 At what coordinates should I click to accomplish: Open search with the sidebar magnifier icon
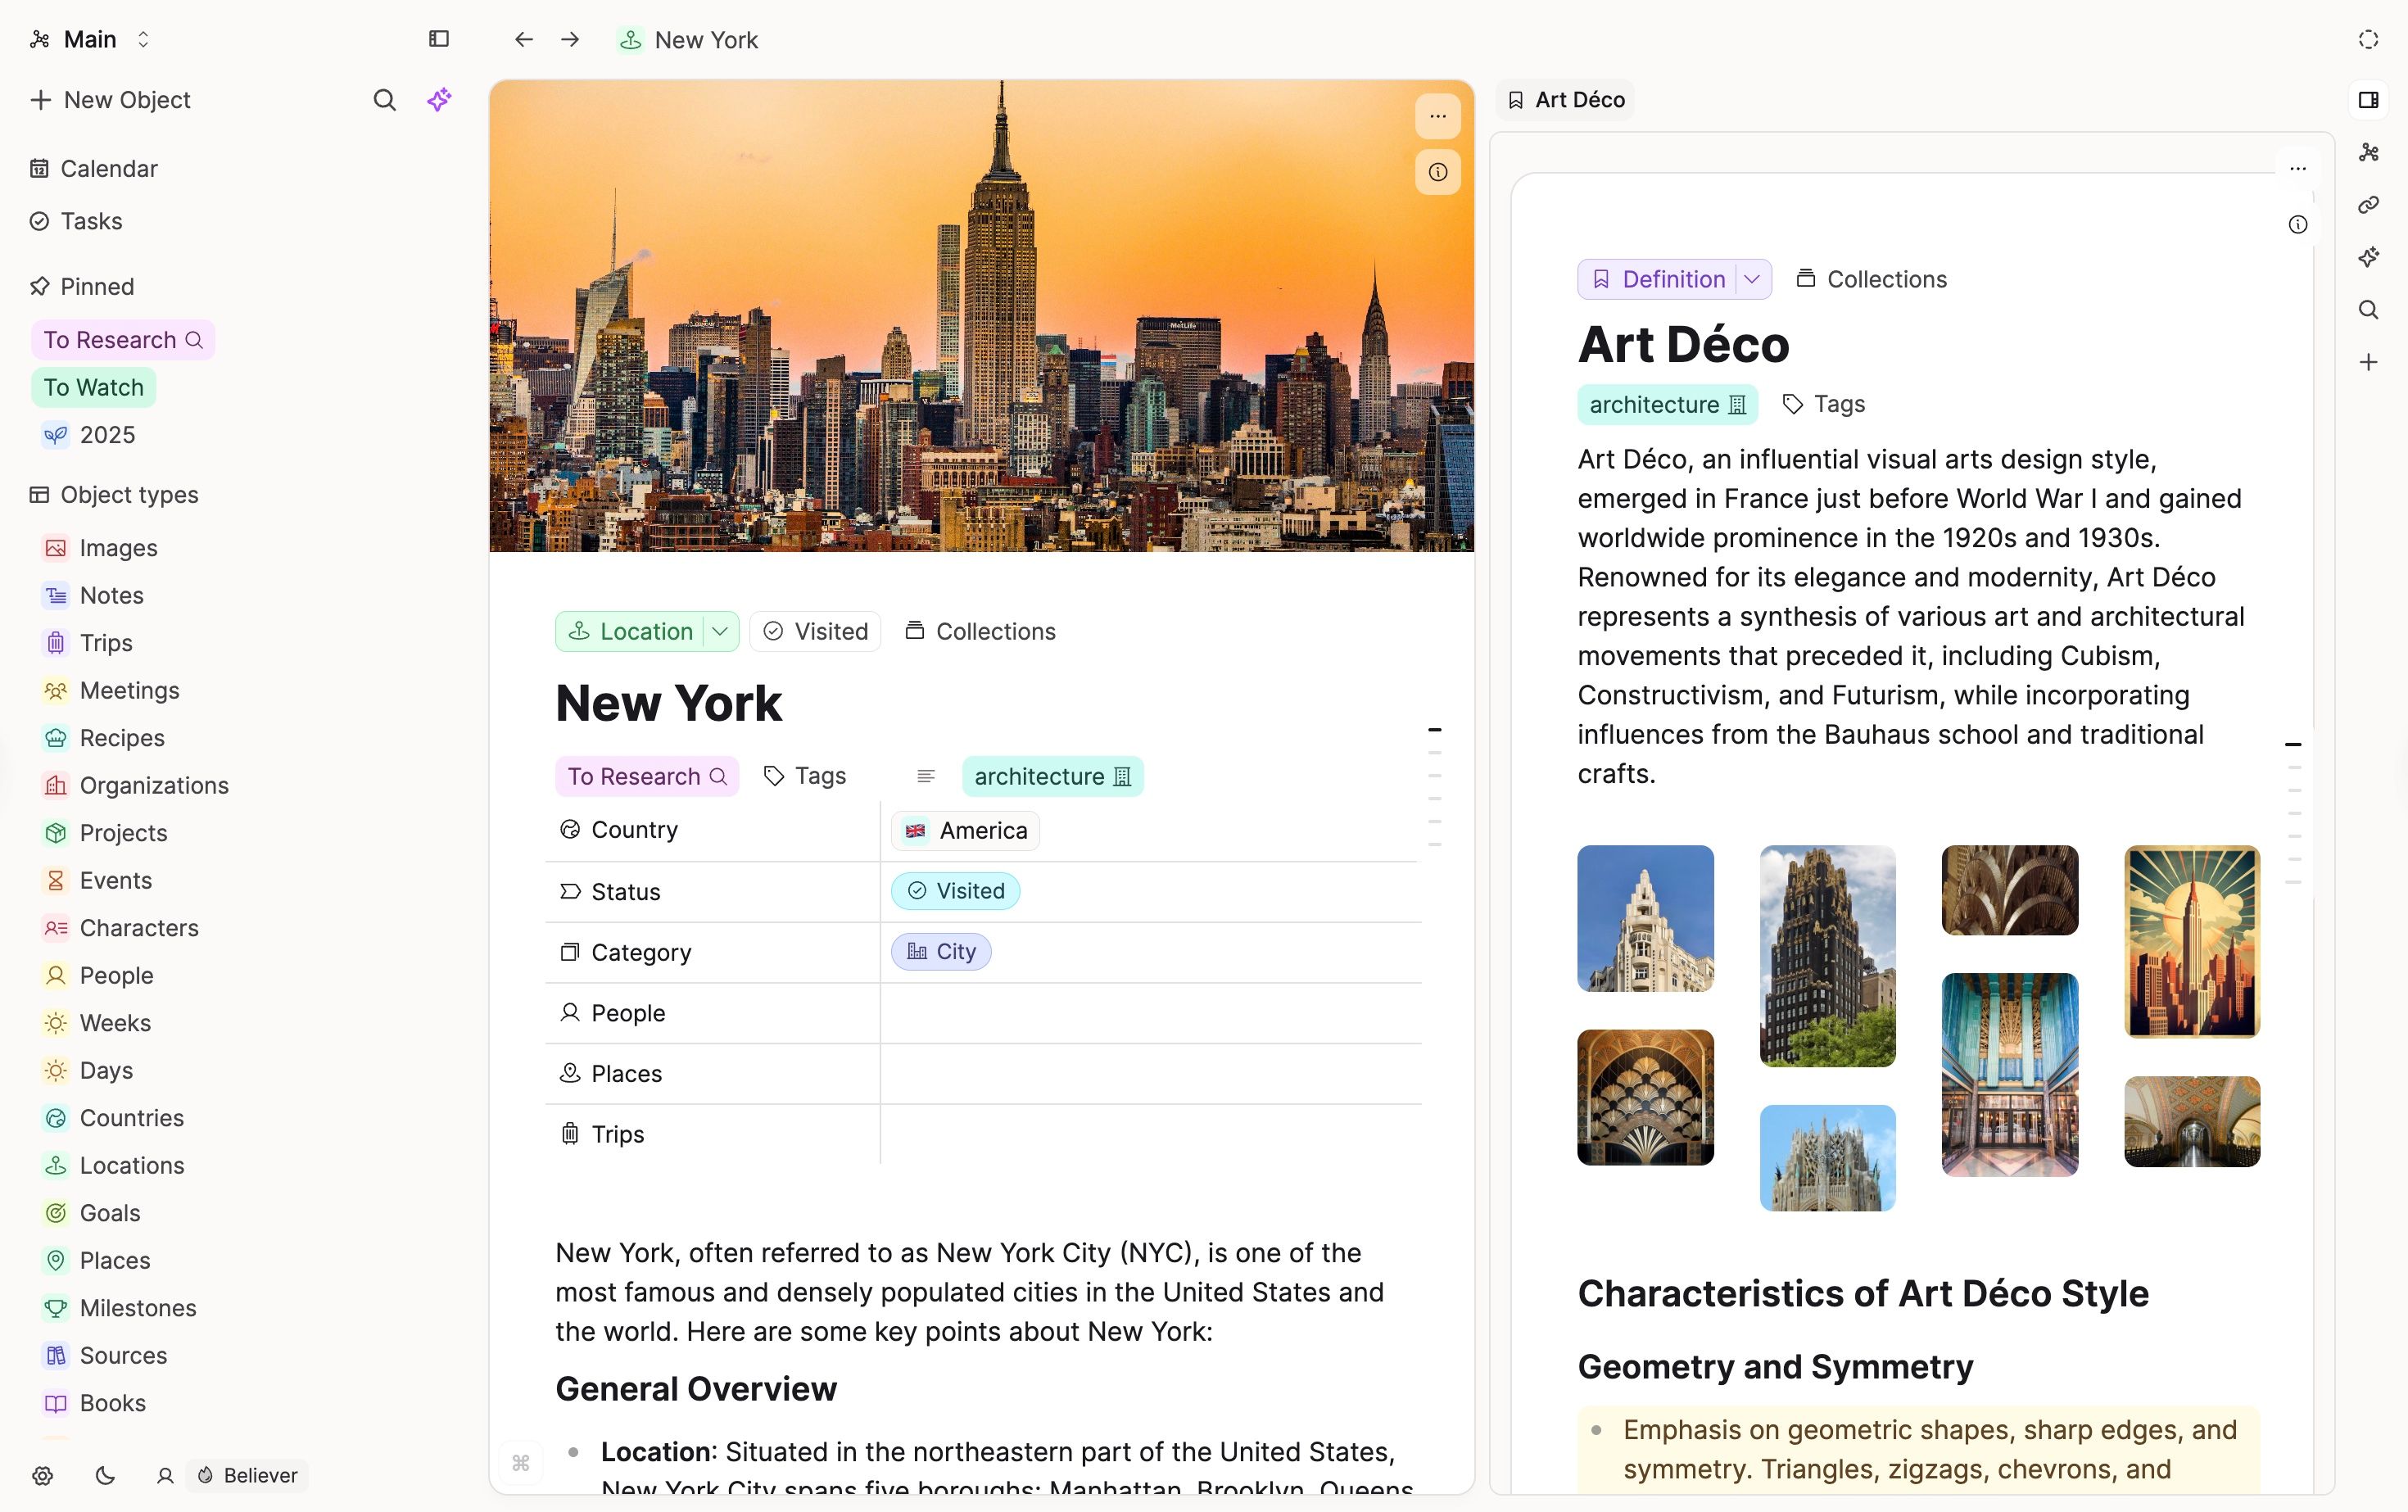coord(385,100)
